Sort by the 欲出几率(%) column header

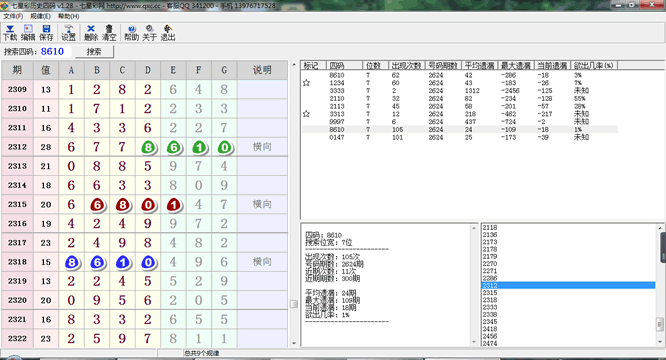pos(594,65)
